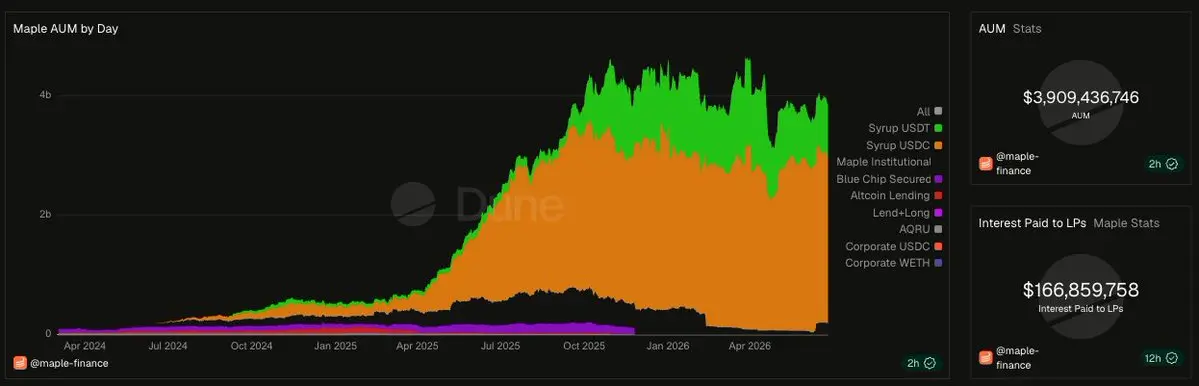Click the 0 y-axis label
The image size is (1199, 386).
pos(48,334)
